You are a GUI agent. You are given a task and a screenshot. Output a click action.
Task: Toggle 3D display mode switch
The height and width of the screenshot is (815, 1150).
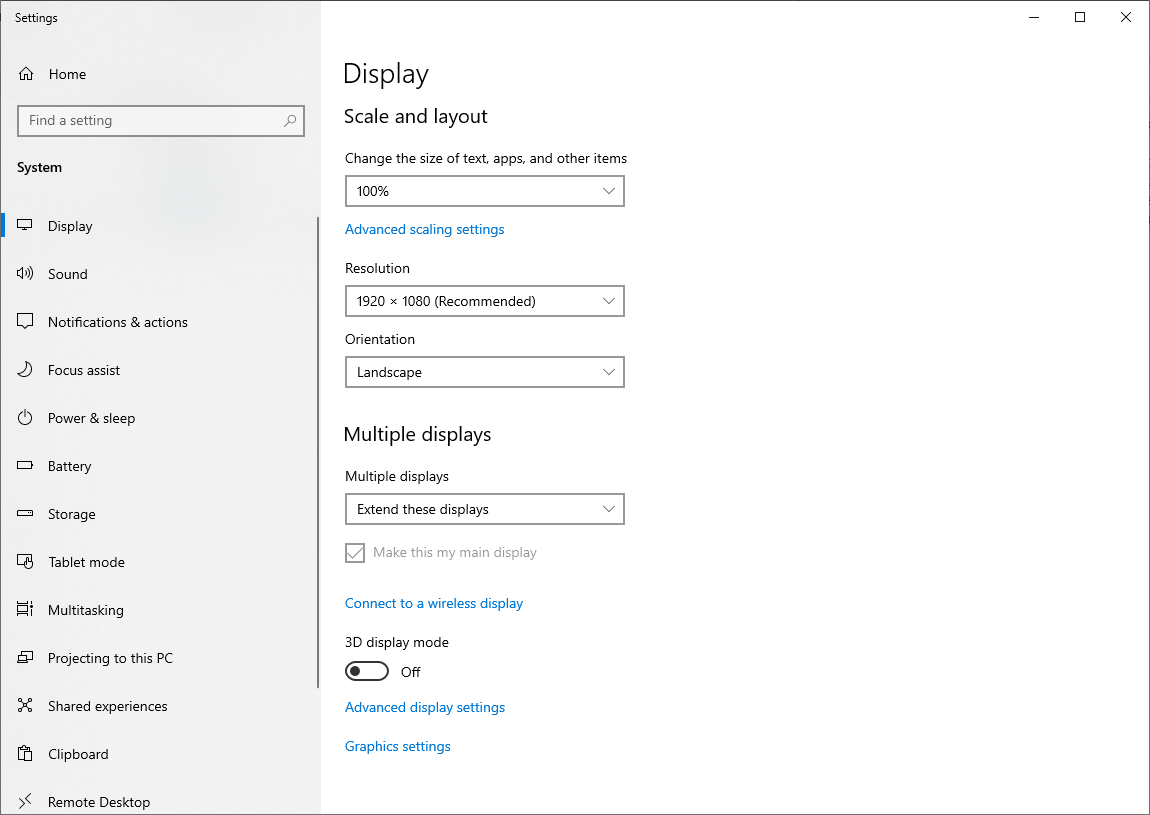pos(367,671)
